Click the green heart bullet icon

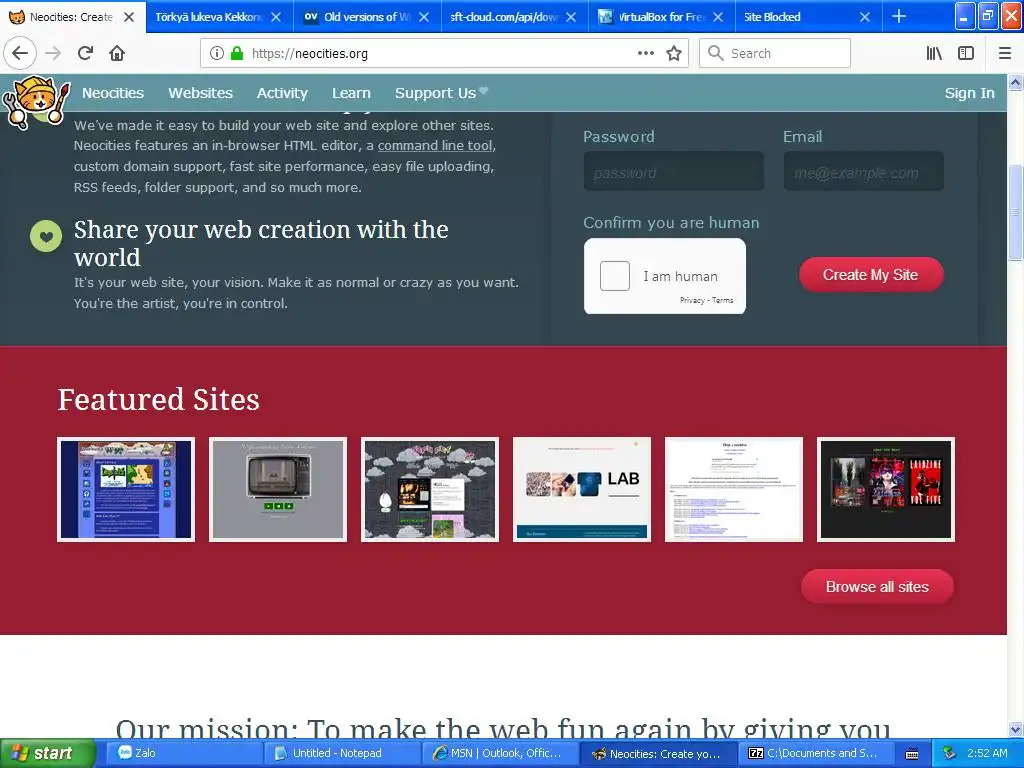coord(46,236)
